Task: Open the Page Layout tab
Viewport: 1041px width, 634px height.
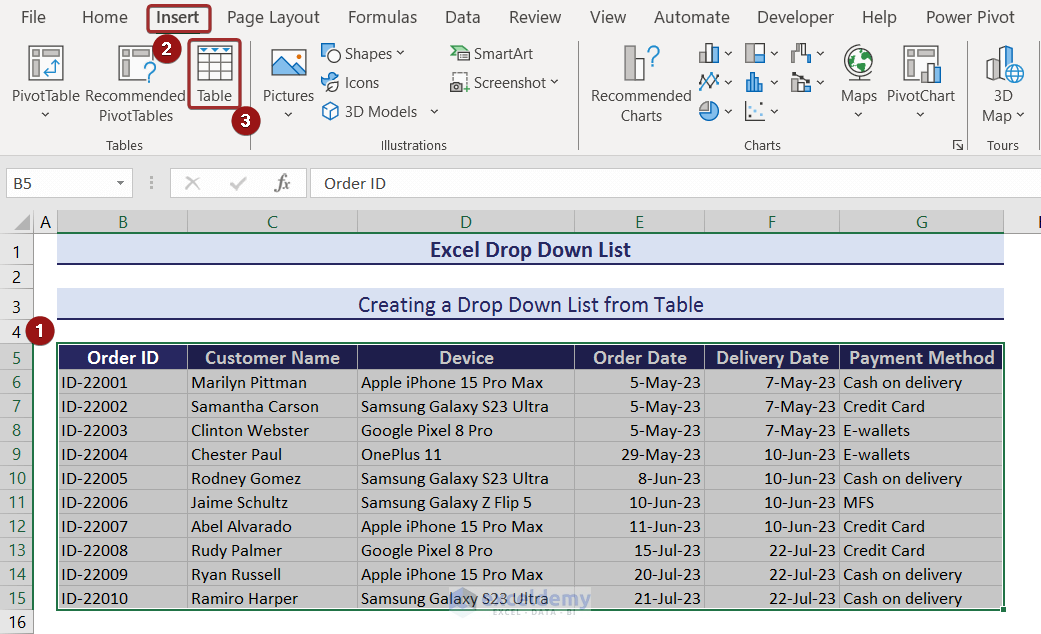Action: coord(273,17)
